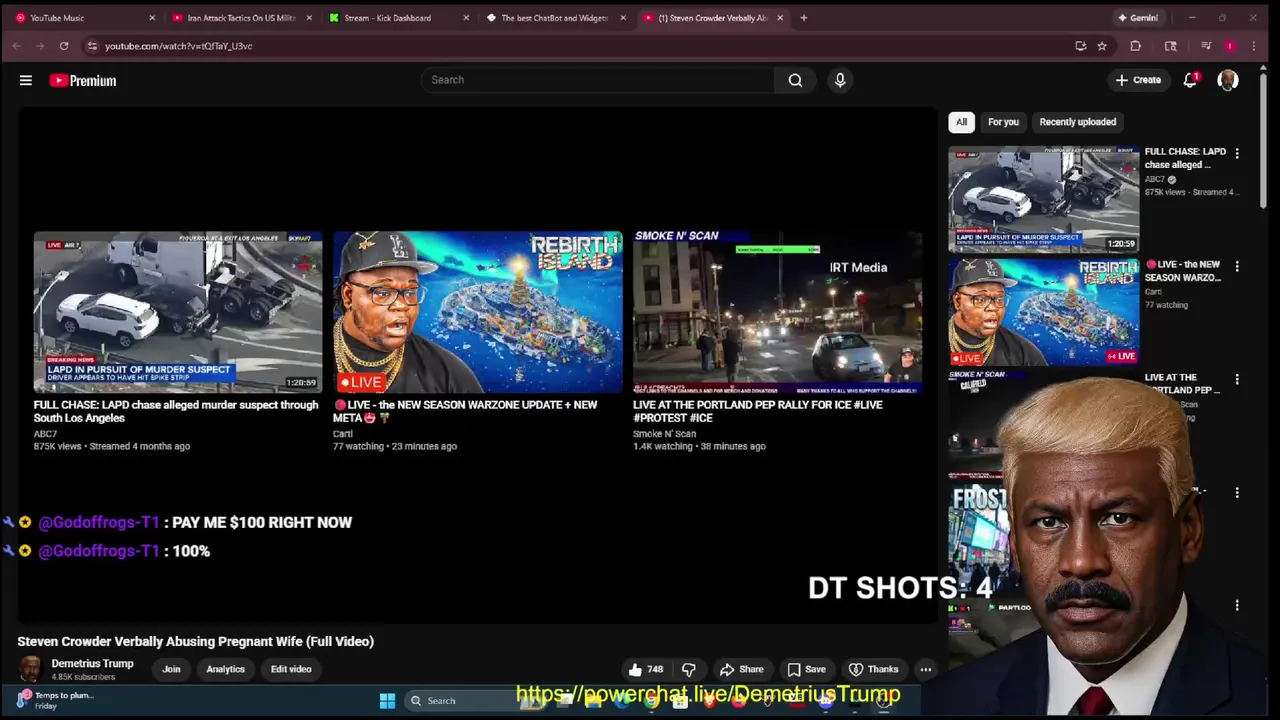
Task: Close the ChatBot and Widgets tab
Action: (x=623, y=18)
